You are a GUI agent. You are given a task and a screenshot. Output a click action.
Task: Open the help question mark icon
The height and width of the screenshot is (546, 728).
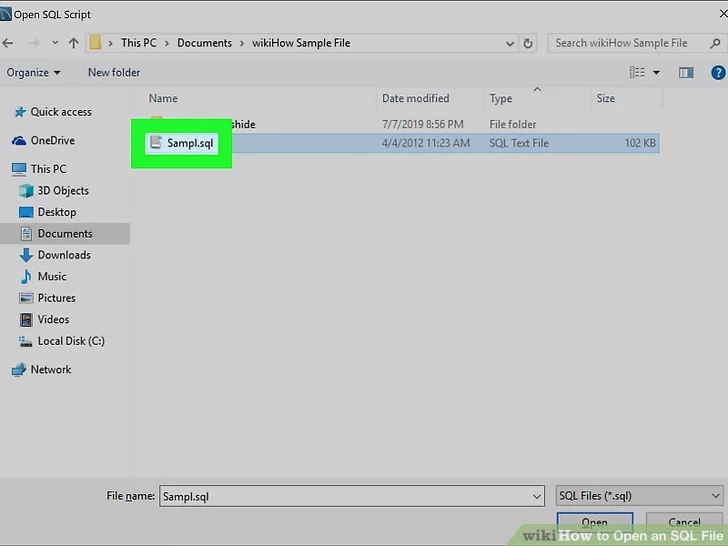click(x=717, y=72)
